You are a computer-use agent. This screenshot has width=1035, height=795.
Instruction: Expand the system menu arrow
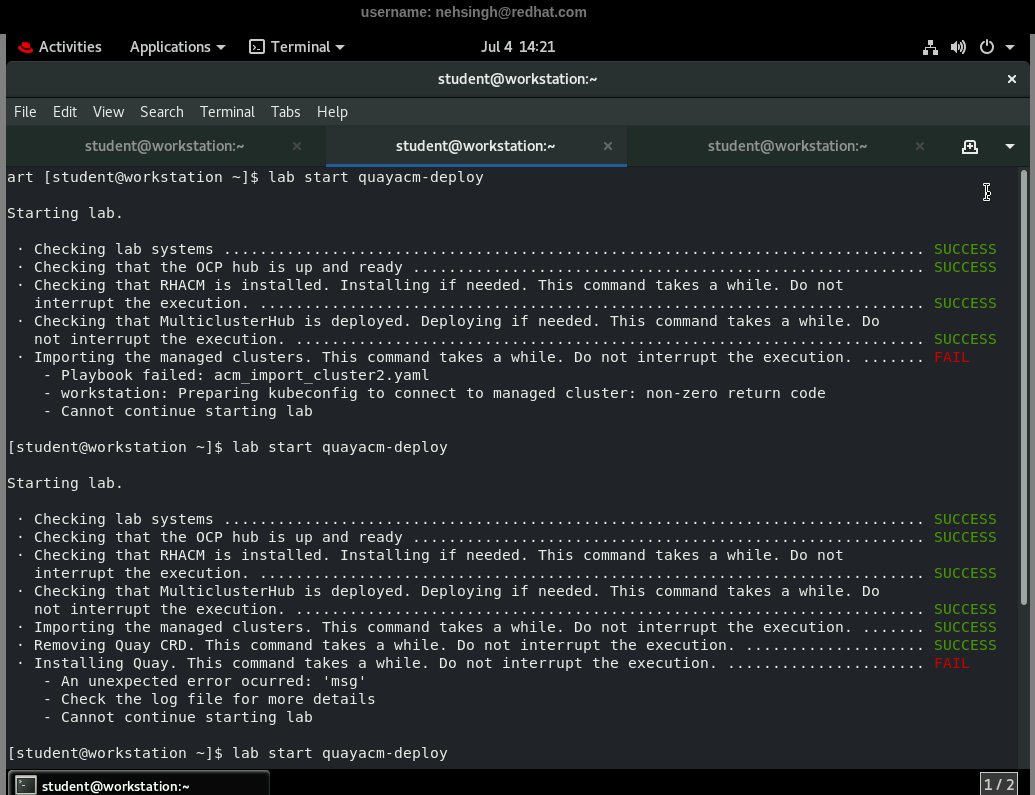click(1009, 47)
